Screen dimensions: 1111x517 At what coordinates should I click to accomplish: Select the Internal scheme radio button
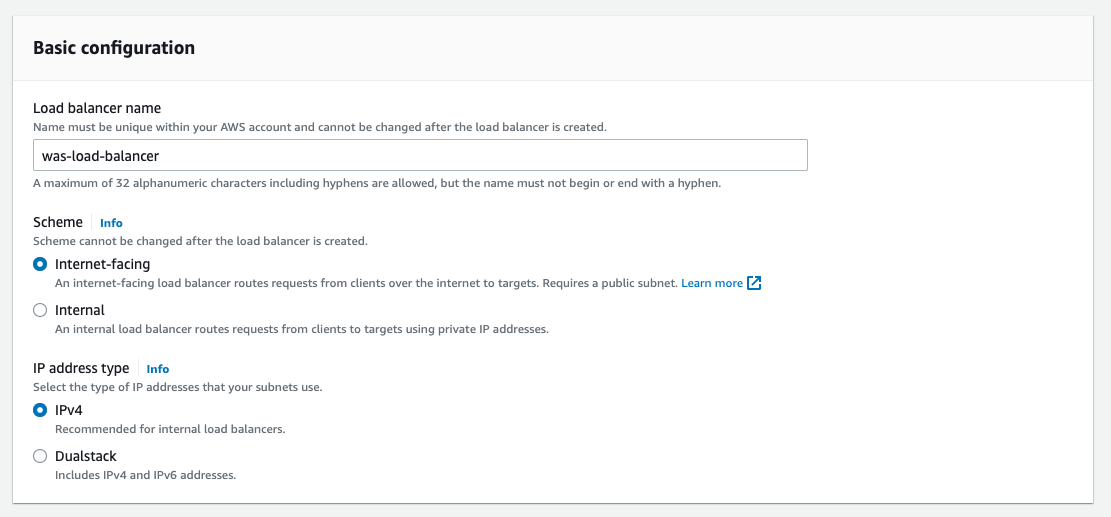click(40, 310)
